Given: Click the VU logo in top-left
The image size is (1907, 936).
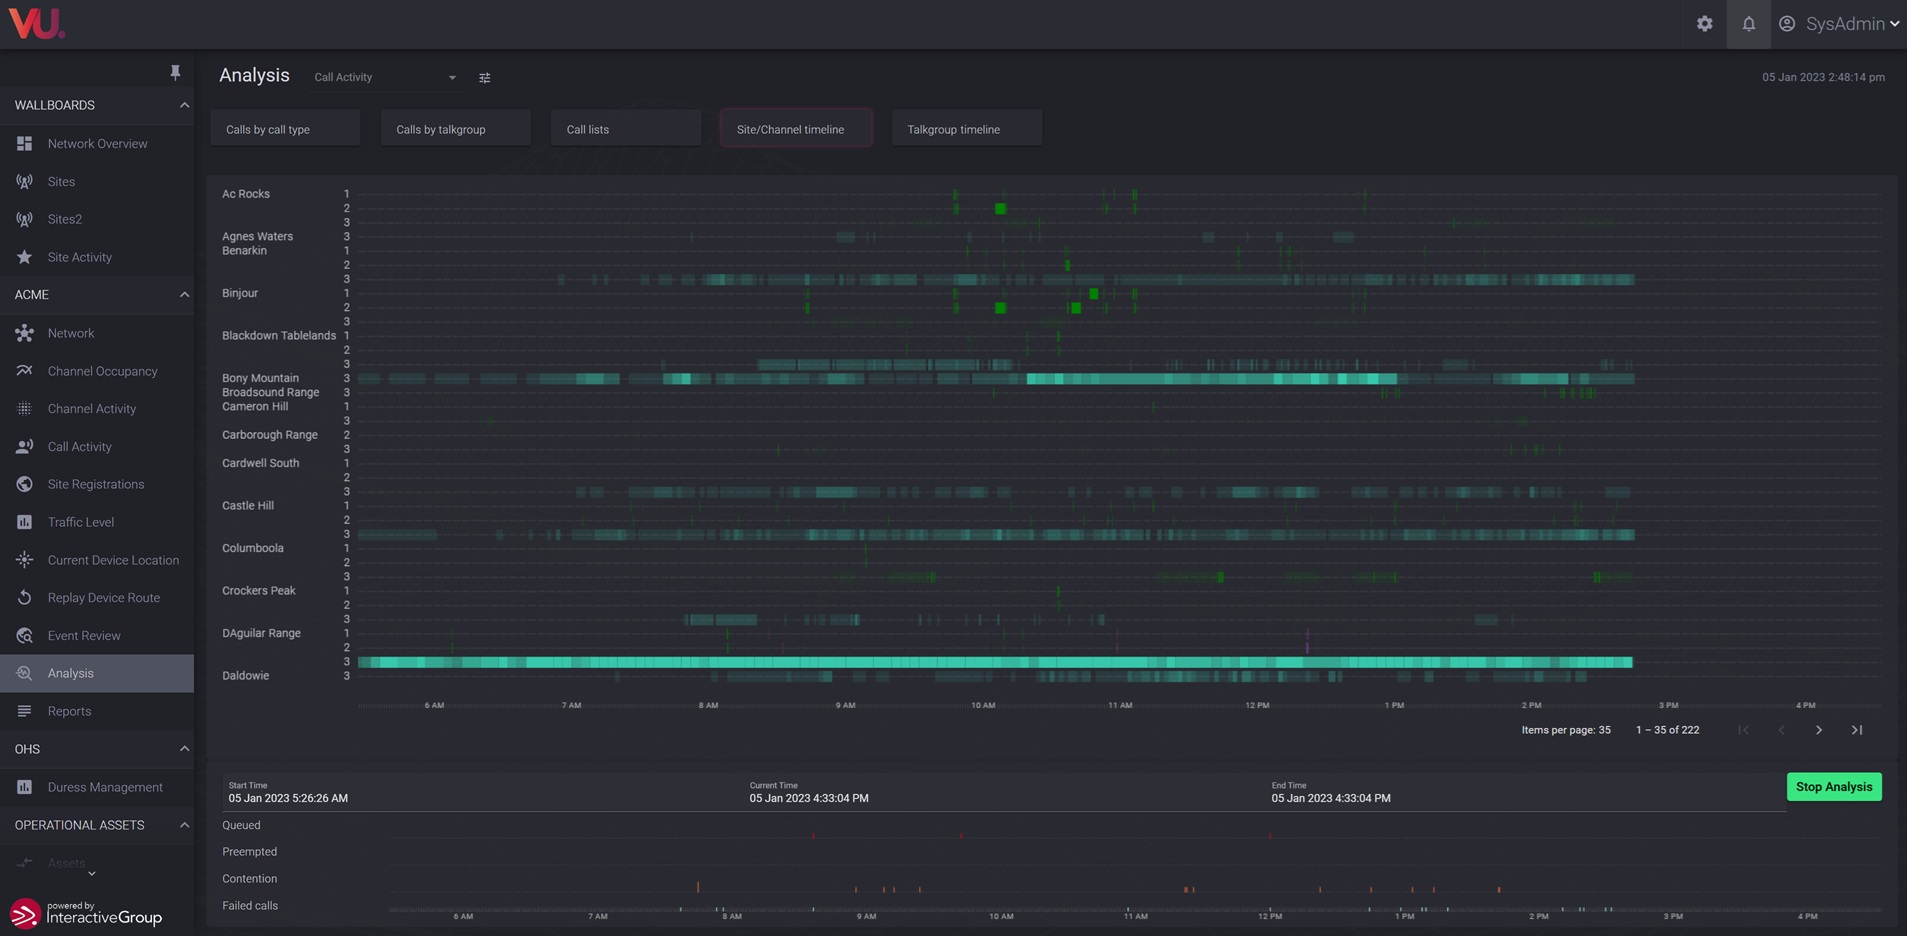Looking at the screenshot, I should click(x=37, y=22).
